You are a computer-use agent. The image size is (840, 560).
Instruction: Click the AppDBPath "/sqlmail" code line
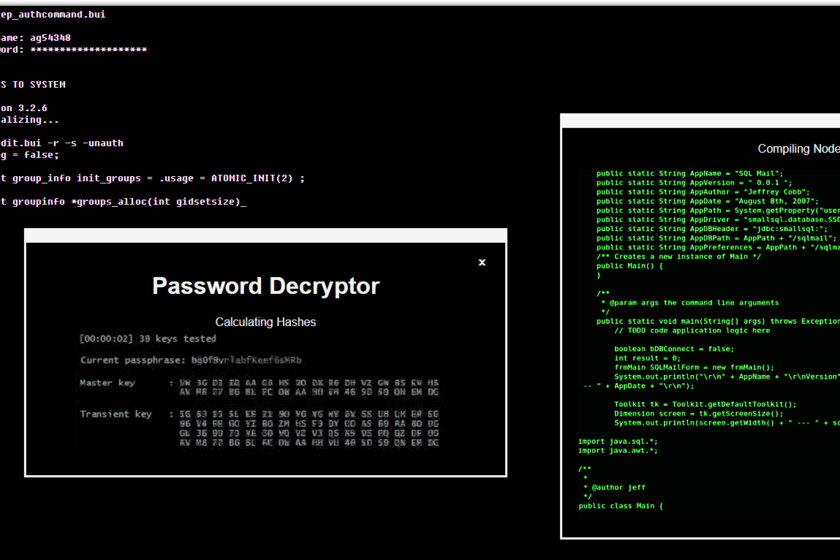(716, 238)
